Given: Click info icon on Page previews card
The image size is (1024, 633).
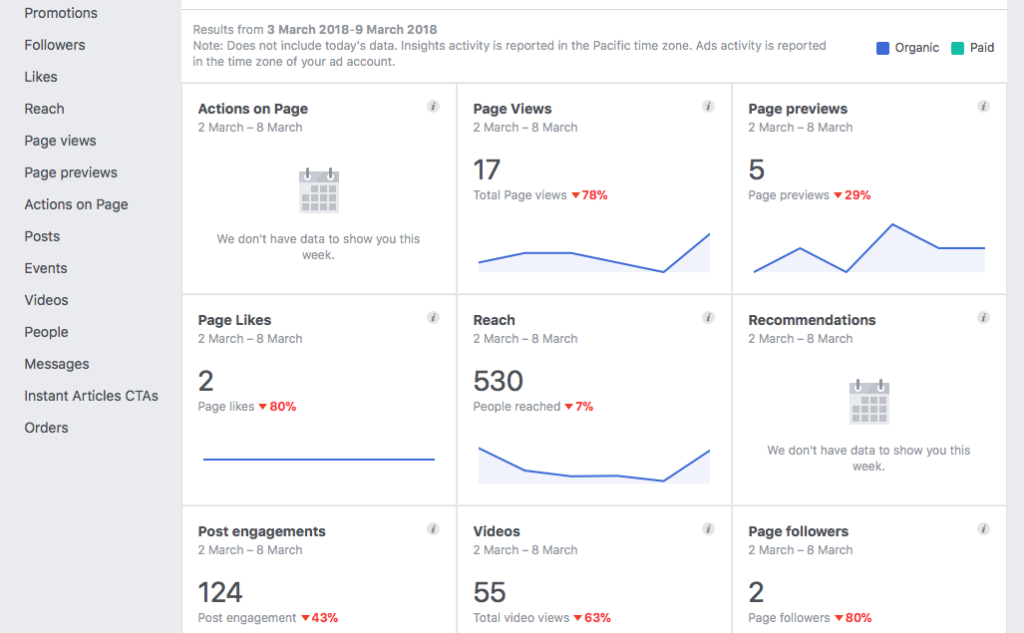Looking at the screenshot, I should pyautogui.click(x=983, y=105).
